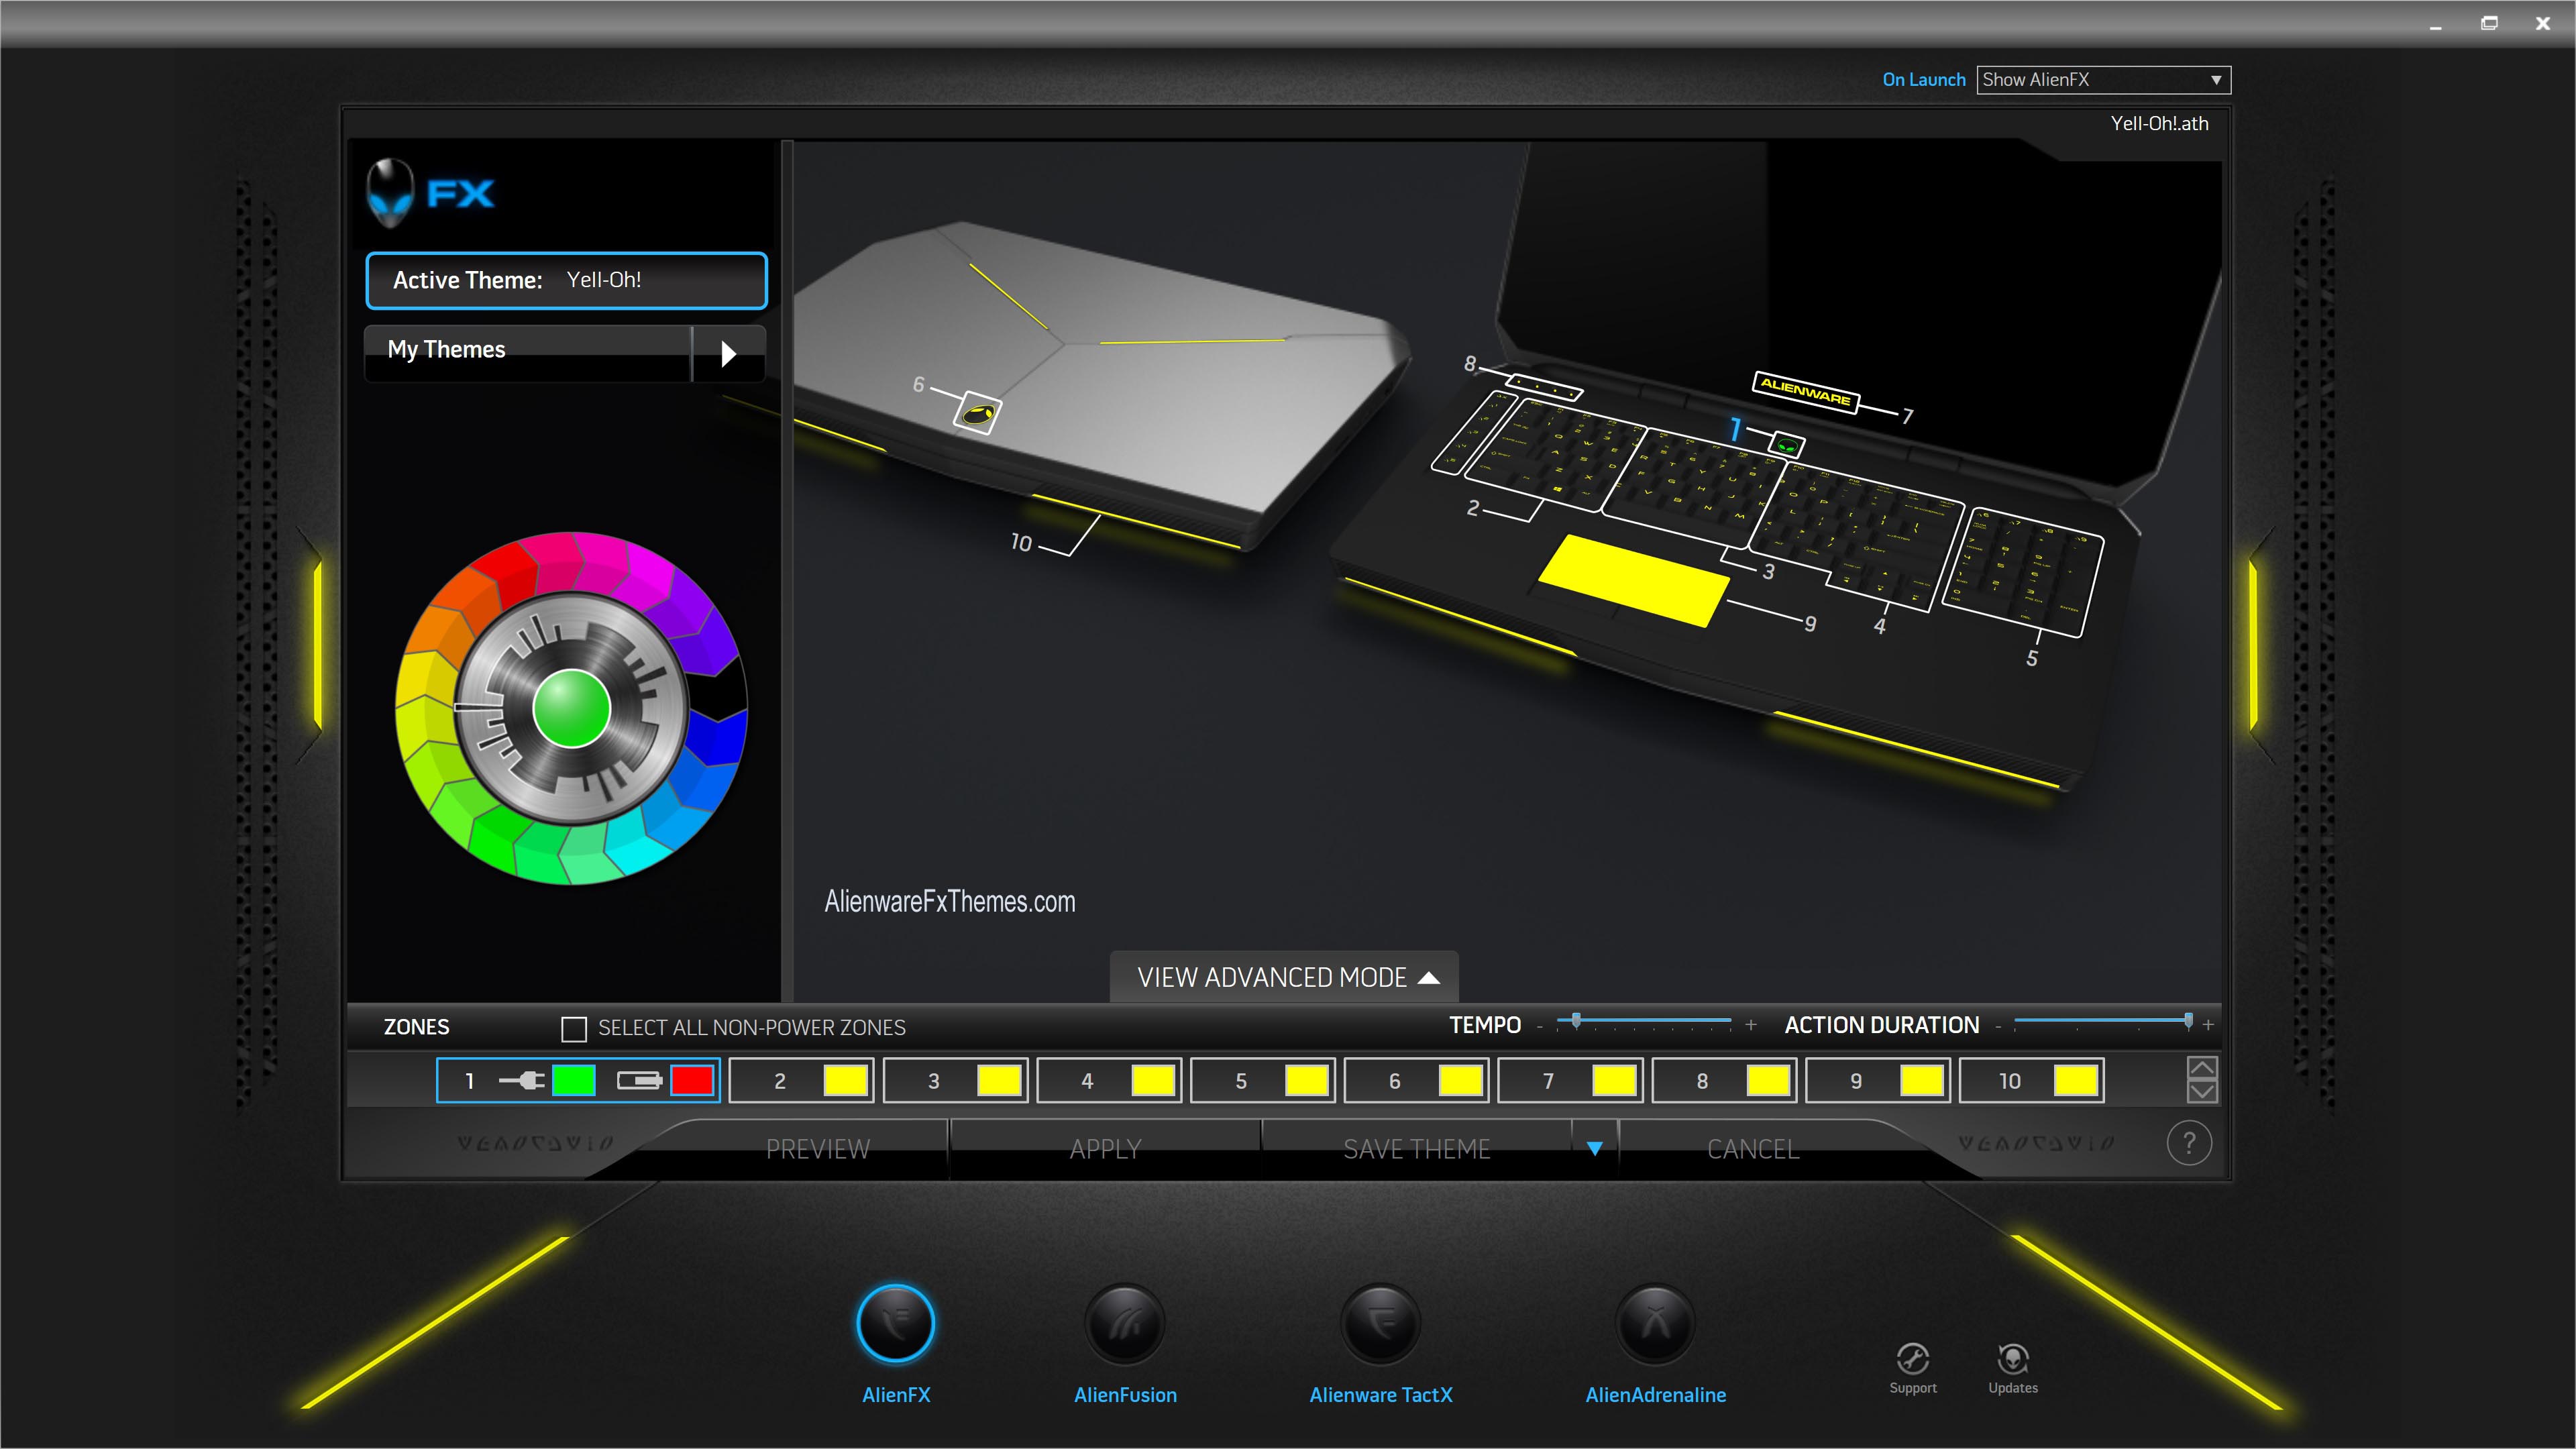Screen dimensions: 2576x1449
Task: Click the PREVIEW button
Action: click(x=817, y=1149)
